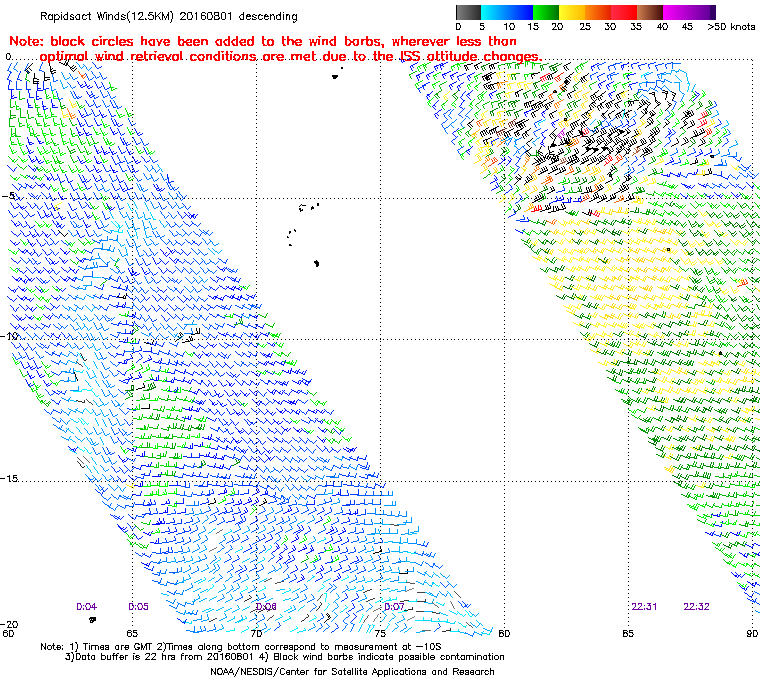Click the purple '22:31' time label
This screenshot has width=760, height=688.
pos(644,607)
